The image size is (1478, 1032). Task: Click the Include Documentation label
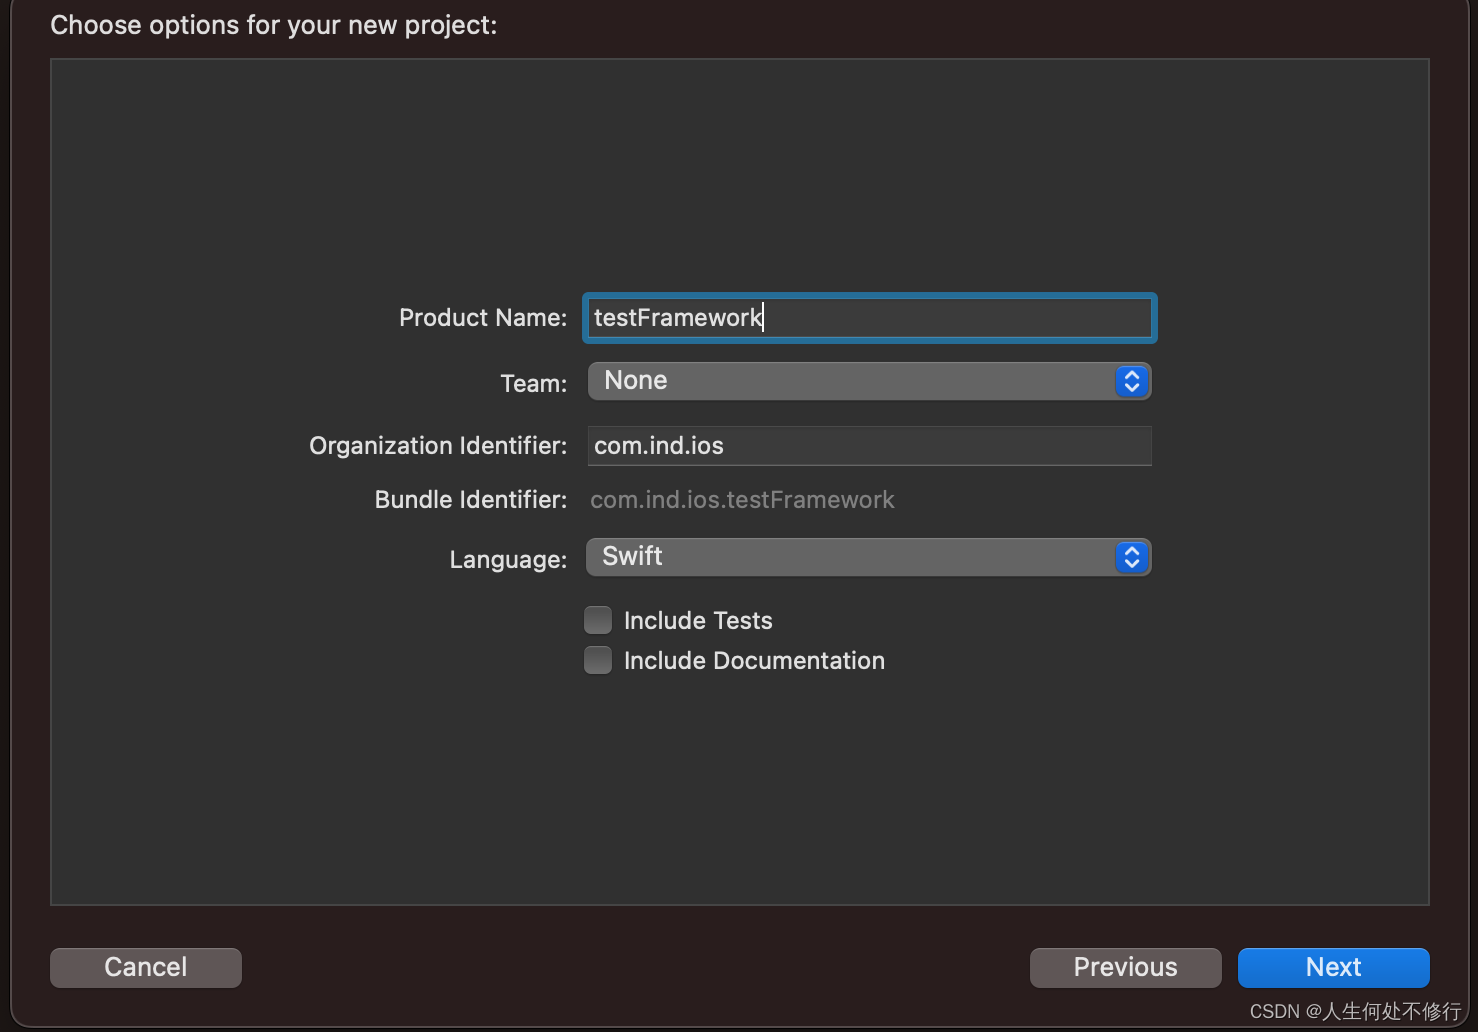click(754, 660)
